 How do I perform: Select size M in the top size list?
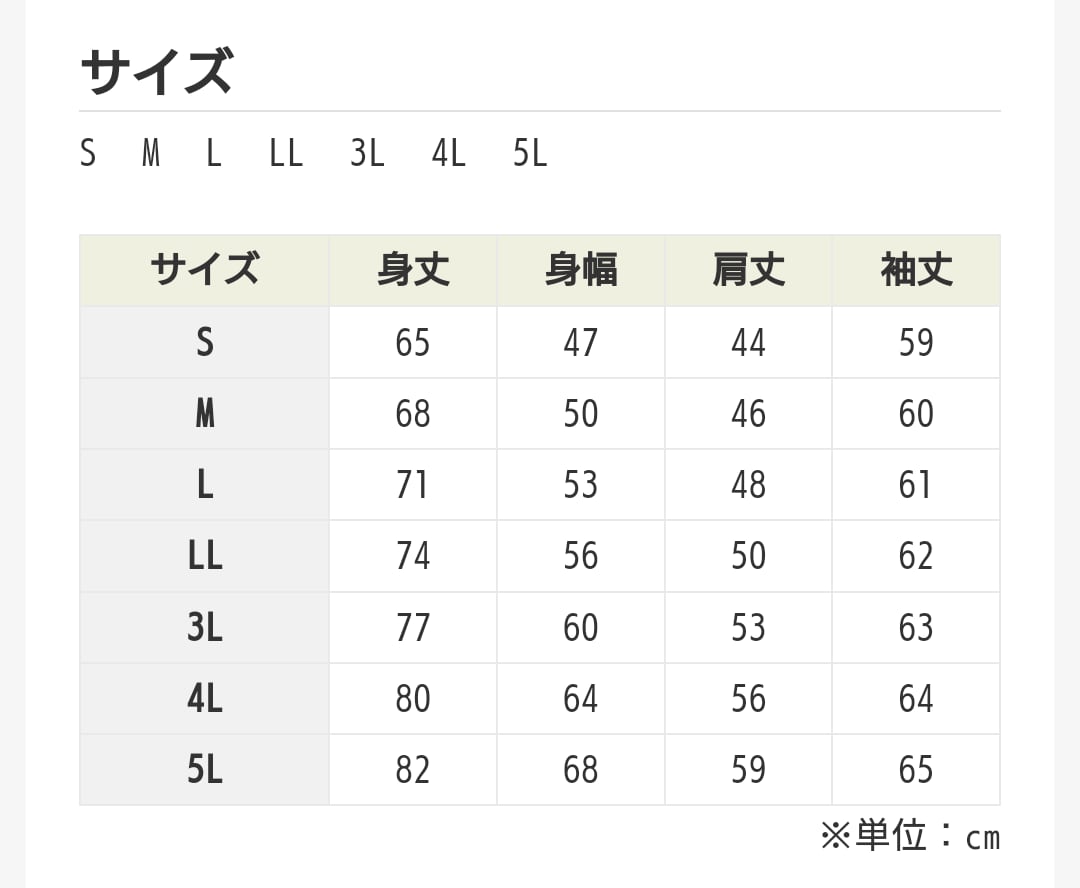[x=151, y=154]
